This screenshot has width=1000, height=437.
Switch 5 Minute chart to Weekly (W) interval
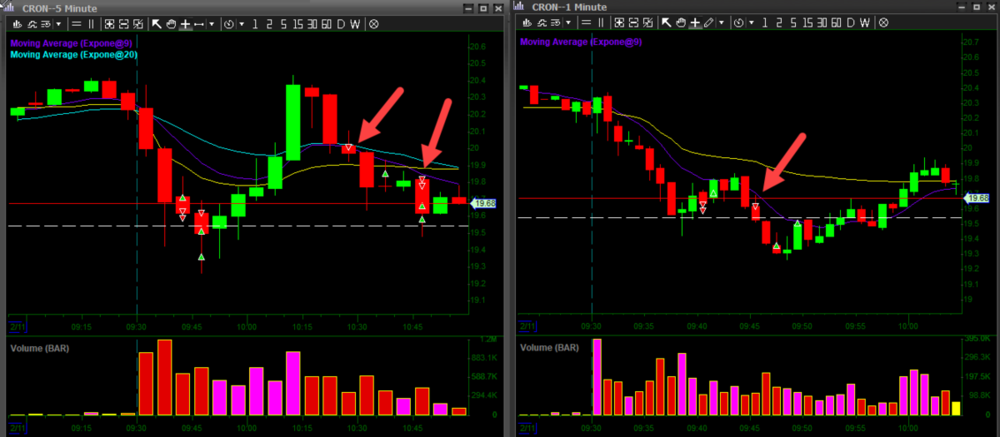[356, 23]
